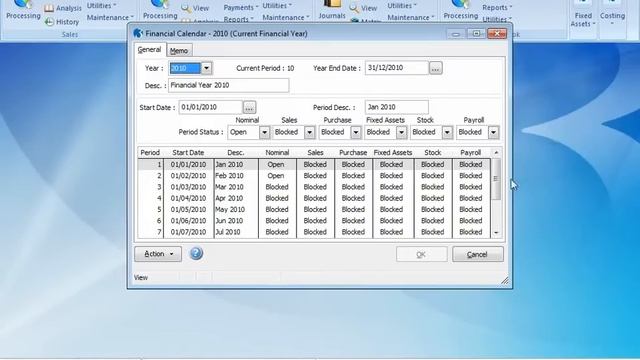Open Maintenance menu in Sales group

pos(110,18)
